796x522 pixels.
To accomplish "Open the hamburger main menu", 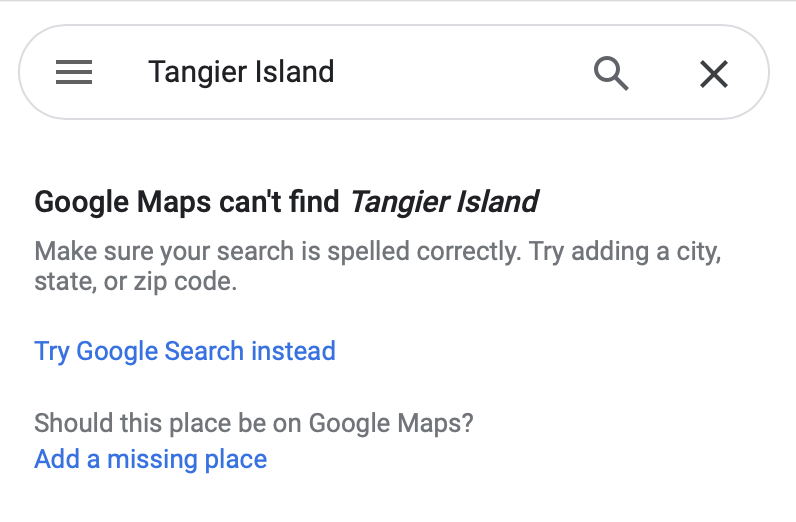I will tap(74, 73).
